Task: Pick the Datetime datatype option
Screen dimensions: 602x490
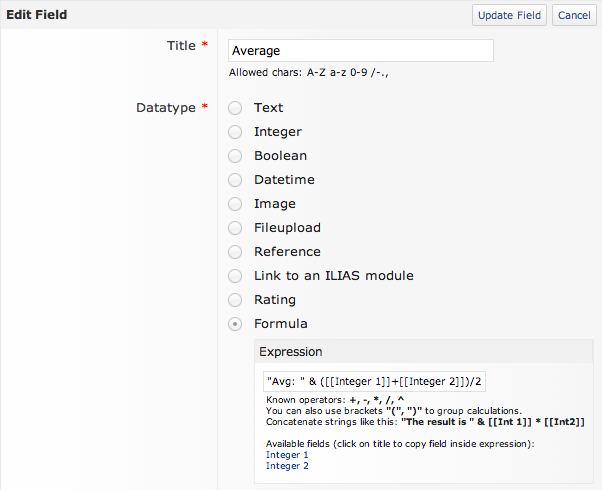Action: tap(235, 180)
